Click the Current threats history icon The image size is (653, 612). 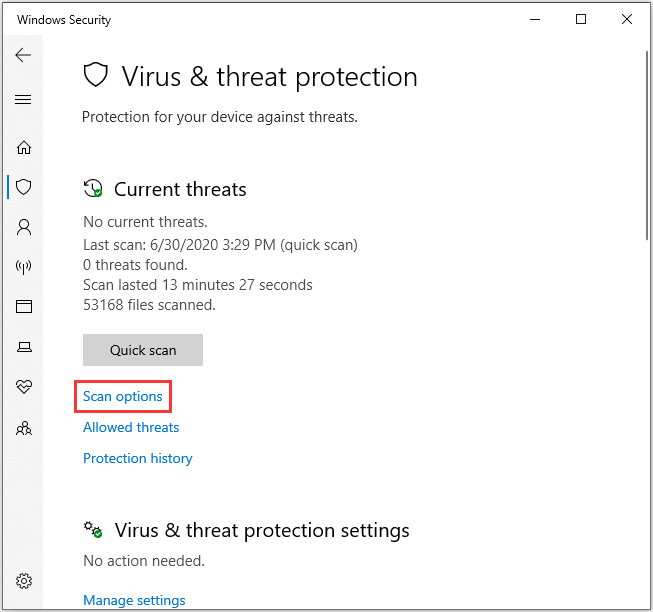[93, 188]
